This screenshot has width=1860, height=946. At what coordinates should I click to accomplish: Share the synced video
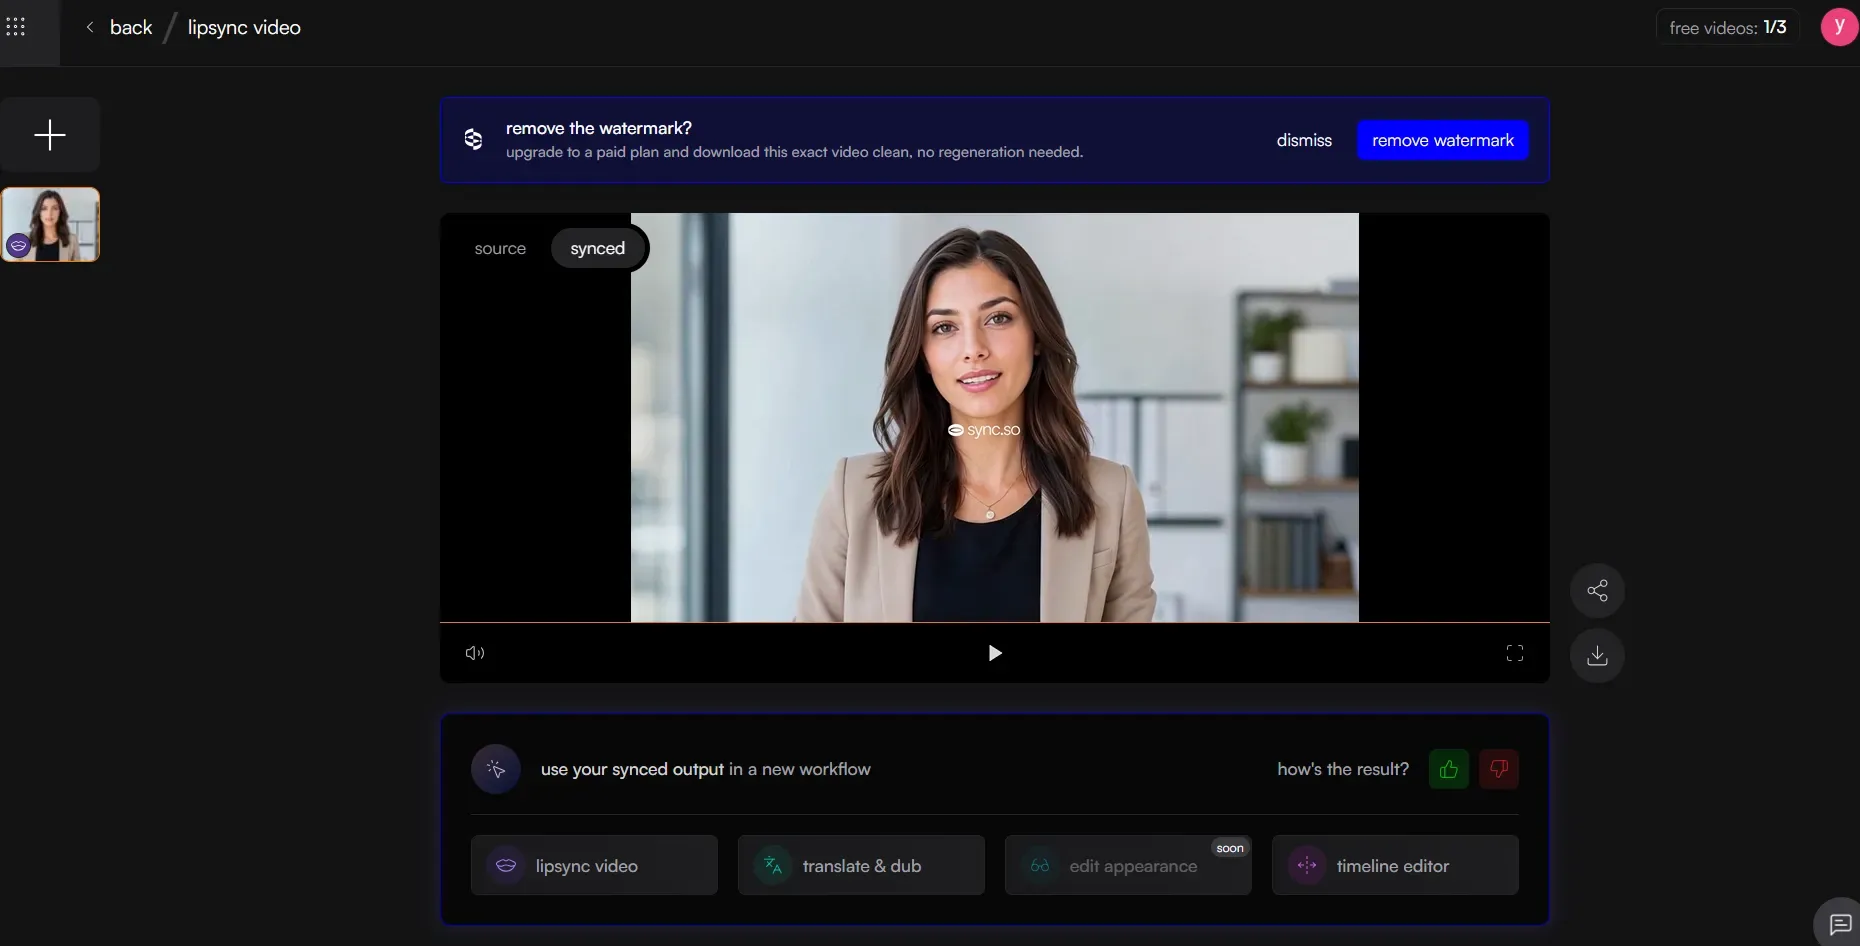pos(1597,591)
